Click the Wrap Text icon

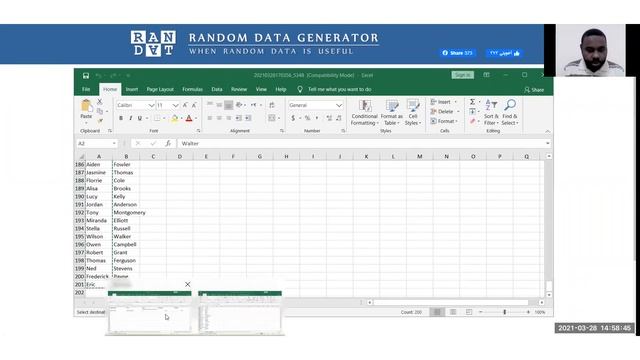pos(272,105)
